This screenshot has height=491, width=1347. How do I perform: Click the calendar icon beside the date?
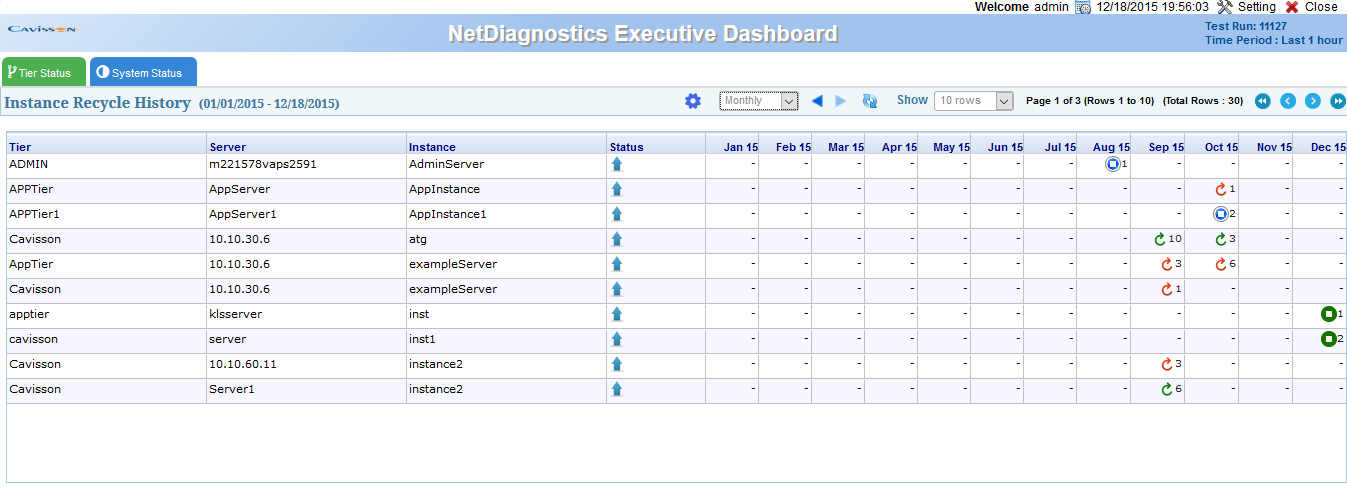[x=1083, y=7]
